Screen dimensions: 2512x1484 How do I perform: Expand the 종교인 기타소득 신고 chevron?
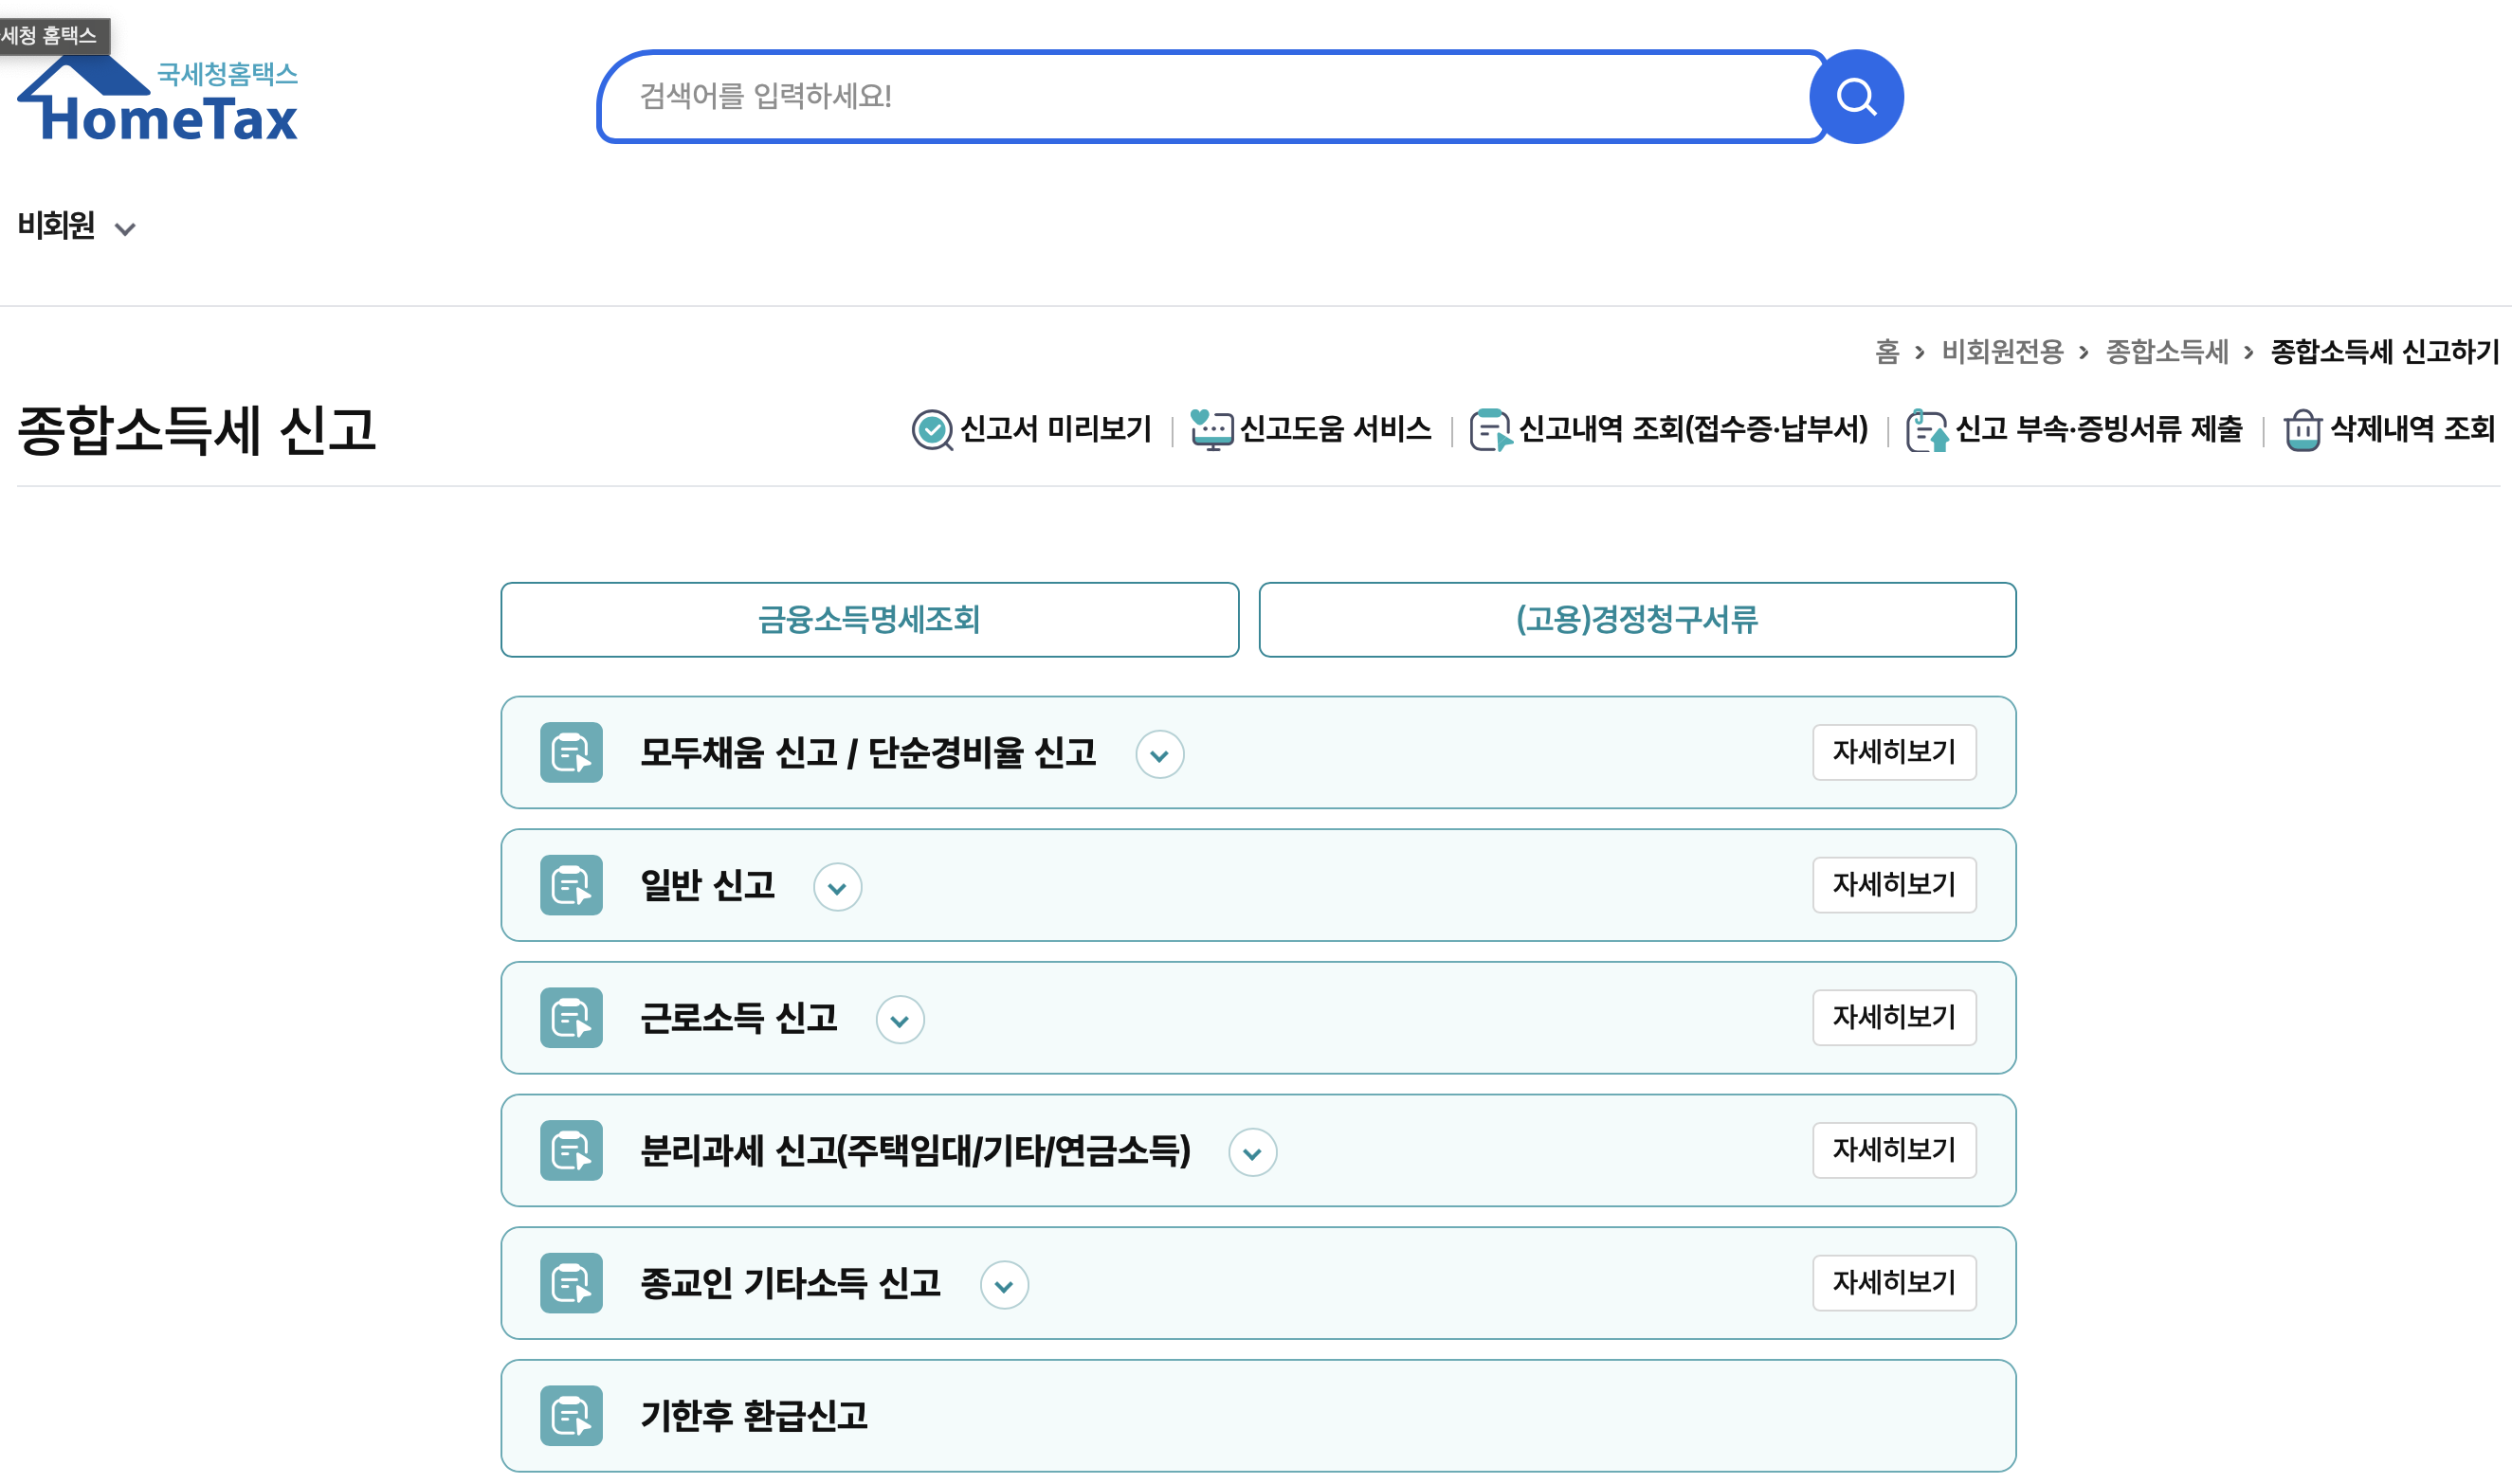pyautogui.click(x=1004, y=1285)
